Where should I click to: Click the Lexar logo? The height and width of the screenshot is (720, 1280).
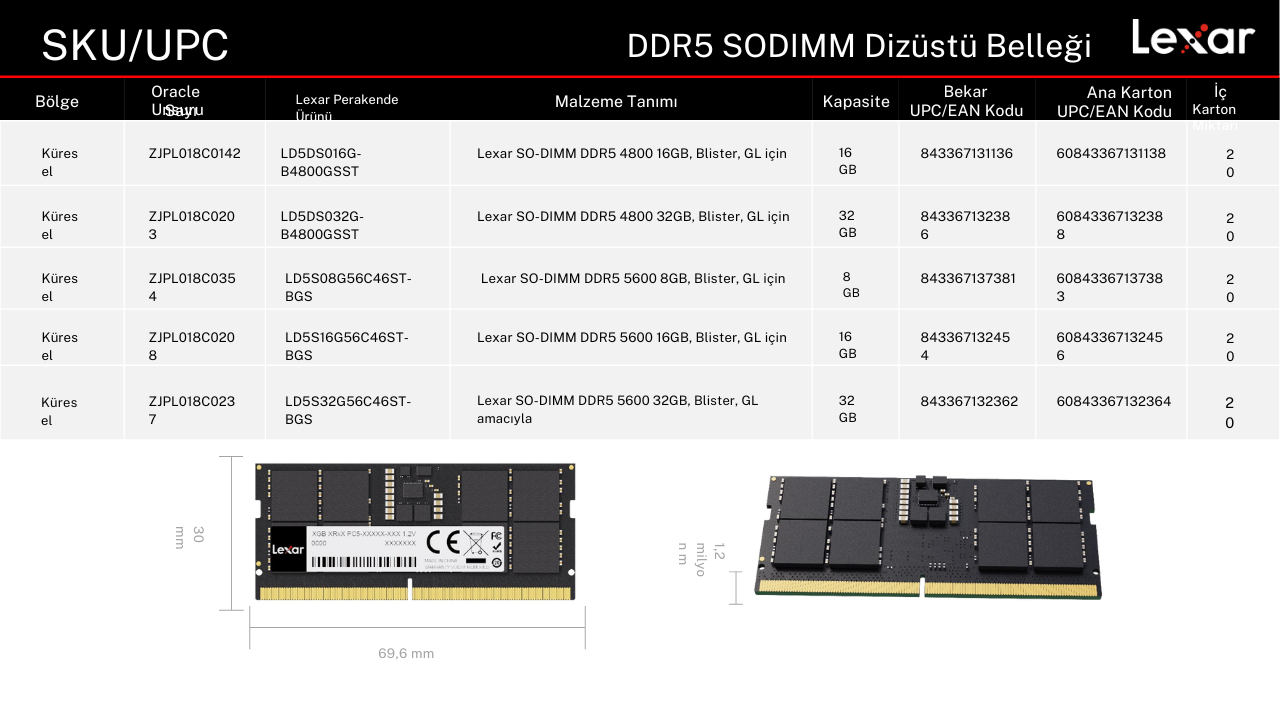pos(1193,38)
